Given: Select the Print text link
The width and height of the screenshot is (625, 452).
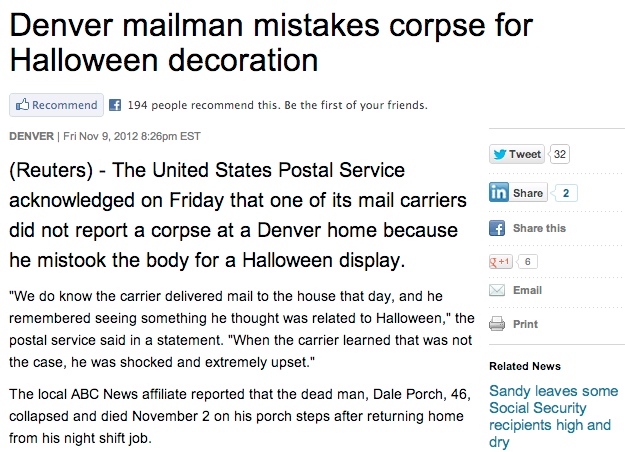Looking at the screenshot, I should click(x=525, y=324).
